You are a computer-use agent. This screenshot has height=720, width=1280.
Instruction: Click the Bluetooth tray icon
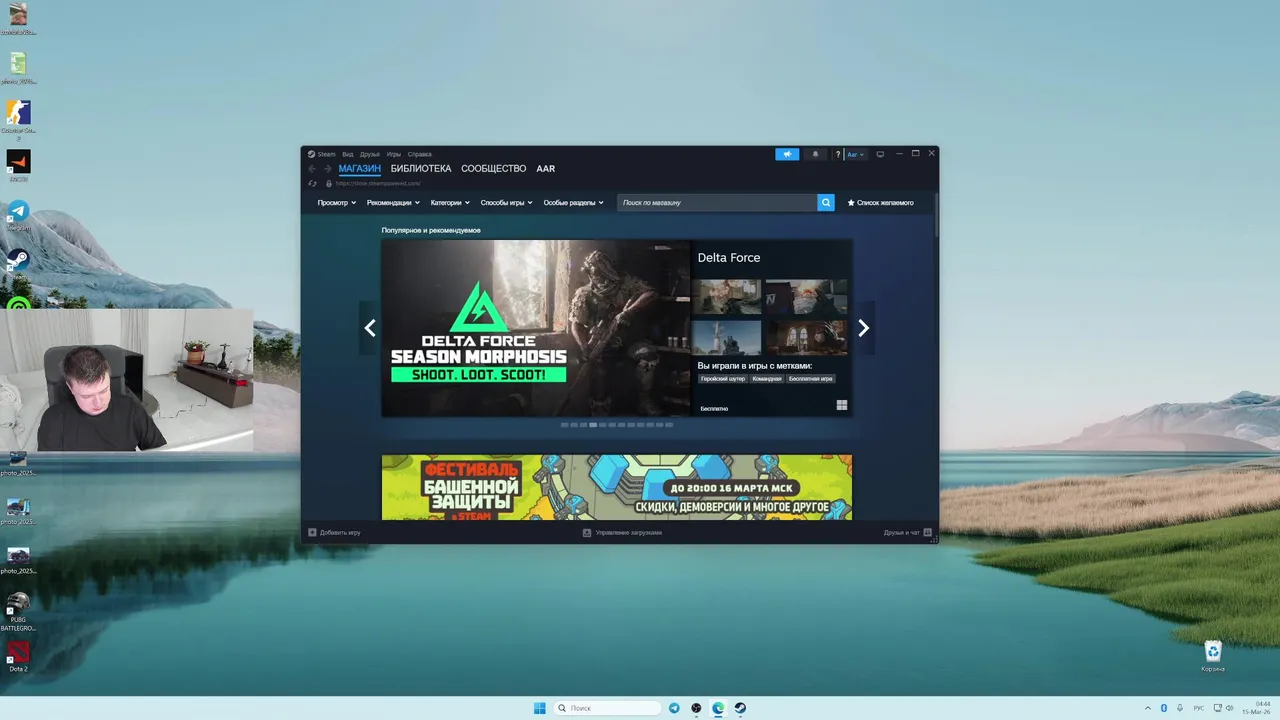pos(1164,708)
